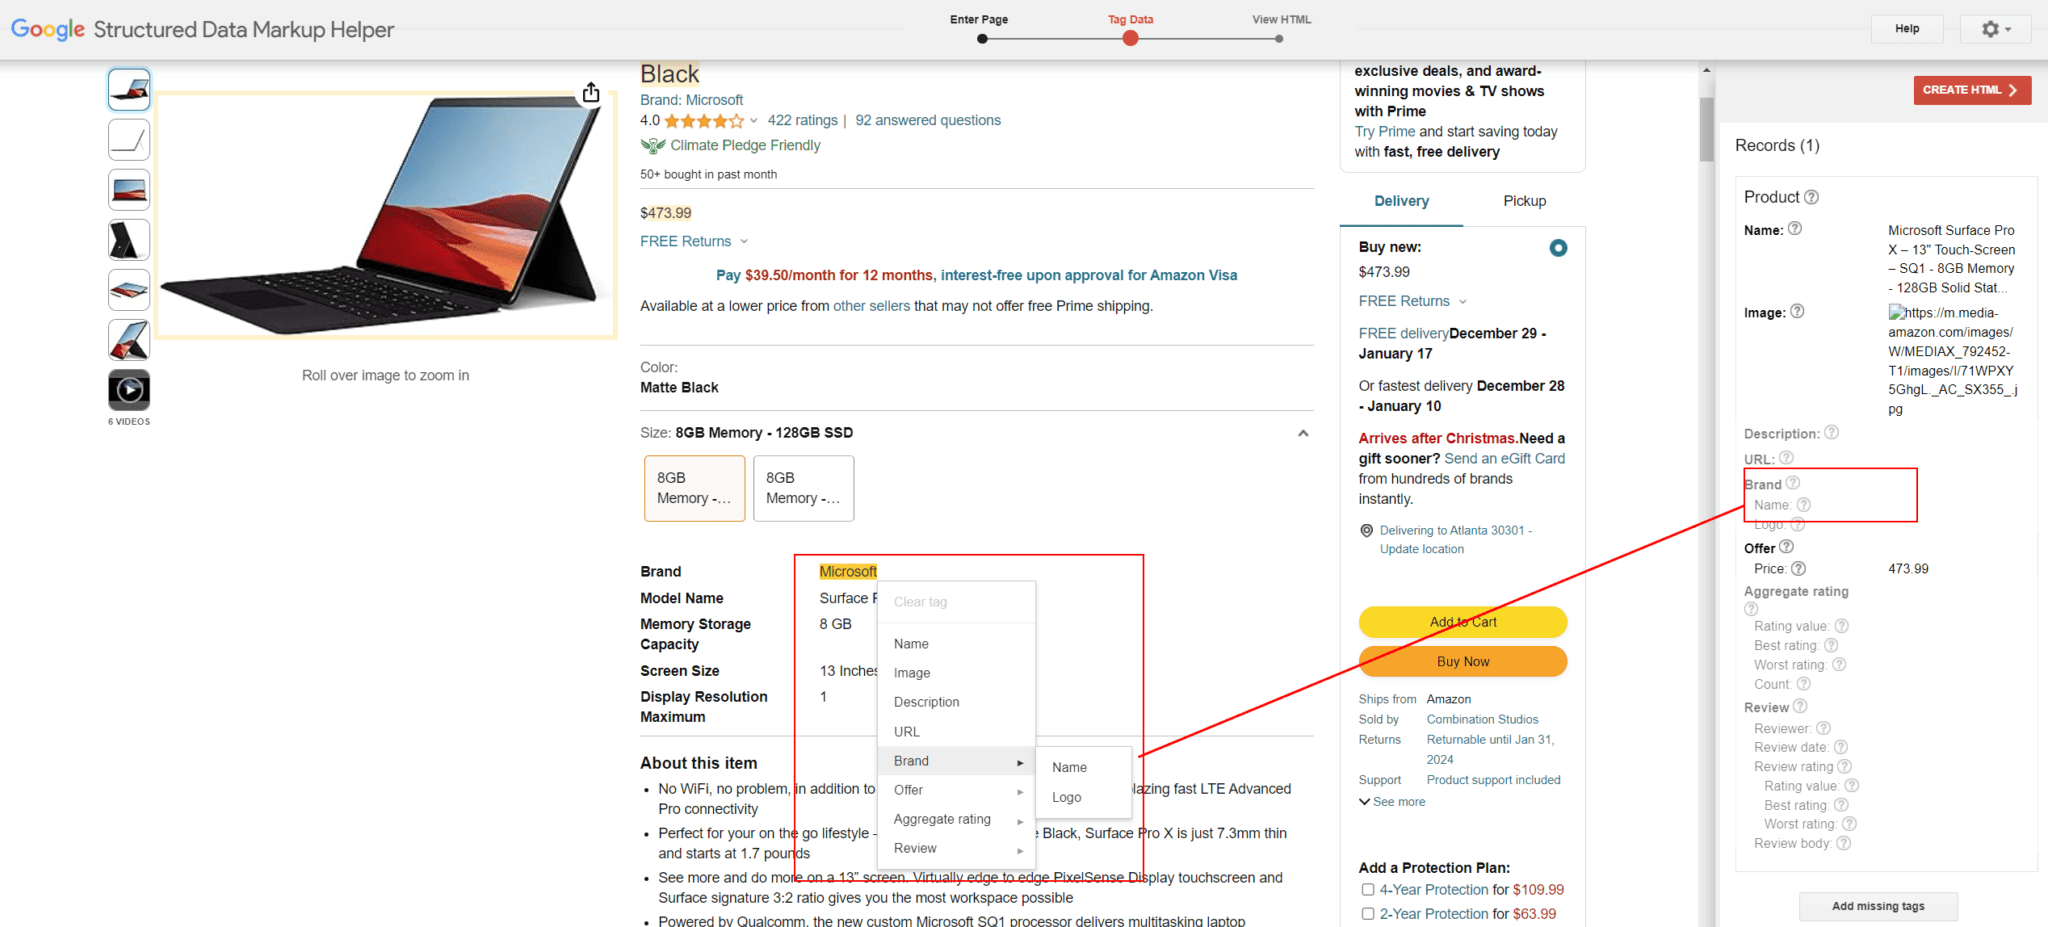2048x927 pixels.
Task: Select the Buy new radio button
Action: tap(1557, 248)
